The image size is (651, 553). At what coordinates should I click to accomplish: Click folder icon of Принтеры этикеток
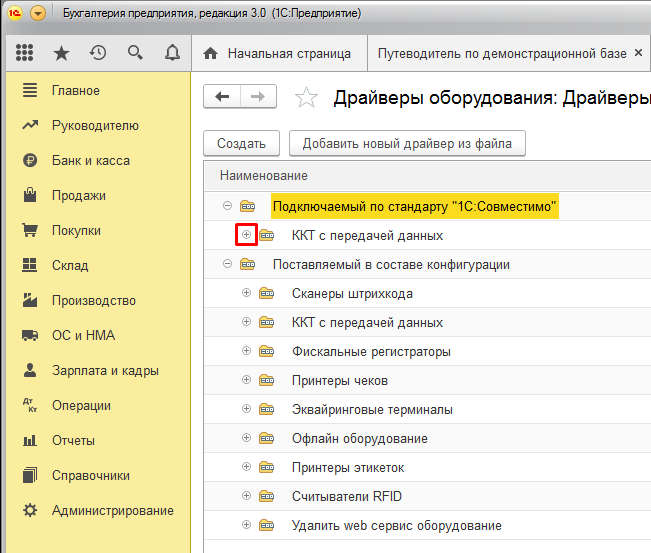tap(267, 467)
